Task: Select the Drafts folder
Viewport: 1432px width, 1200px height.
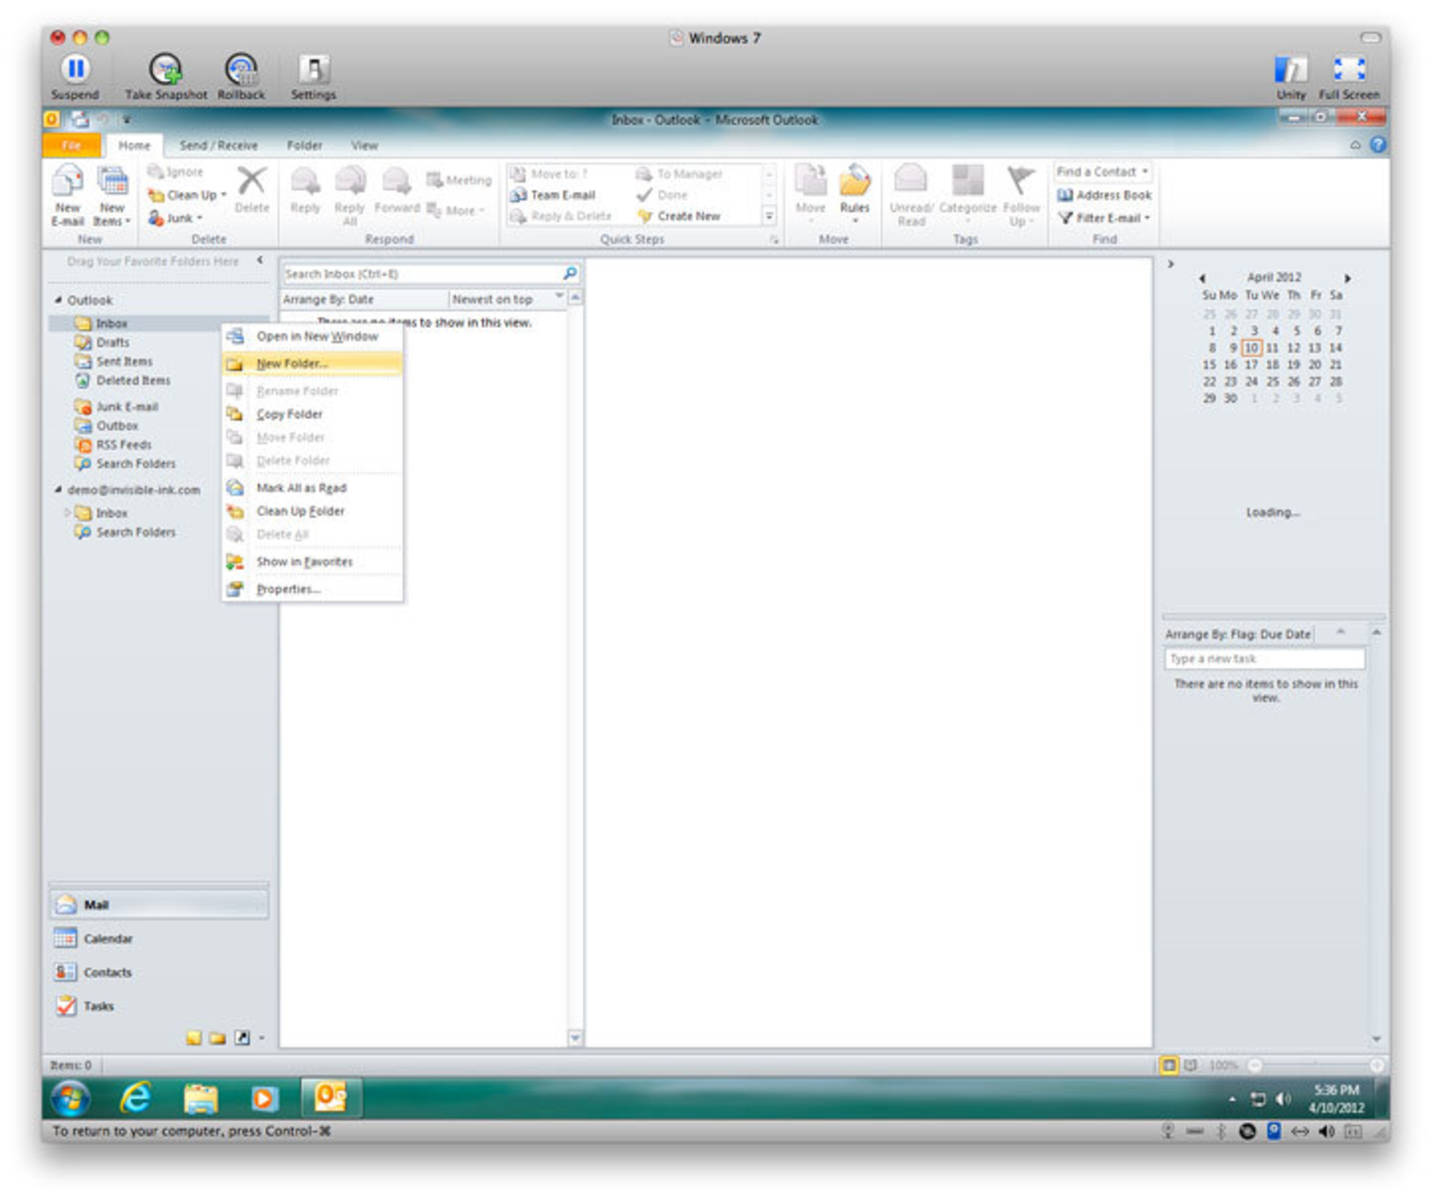Action: tap(112, 342)
